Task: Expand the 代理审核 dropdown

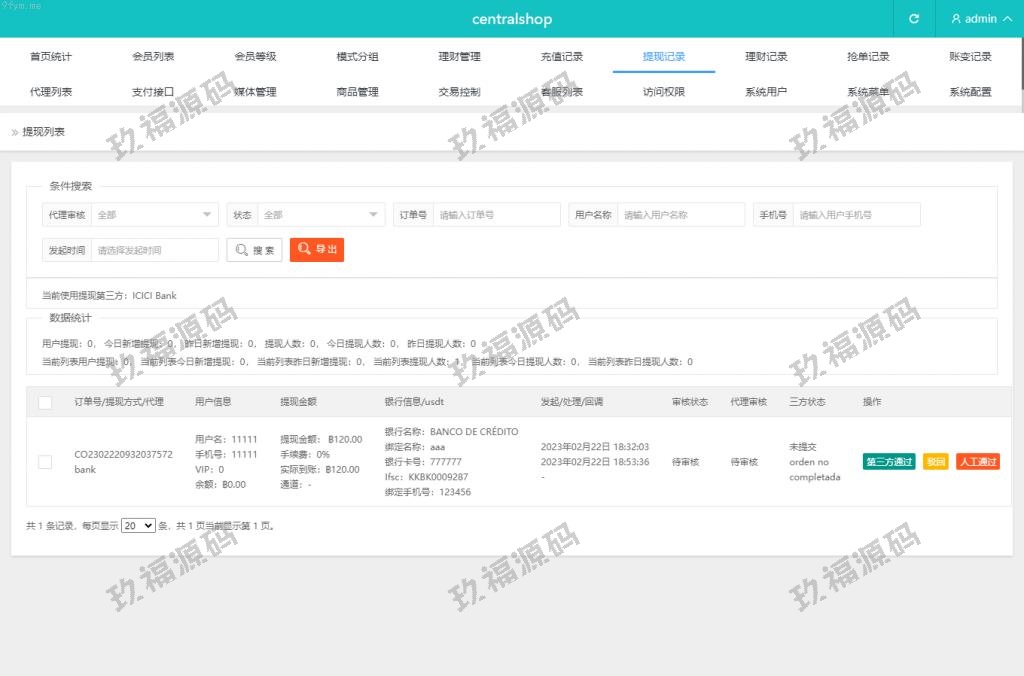Action: 154,215
